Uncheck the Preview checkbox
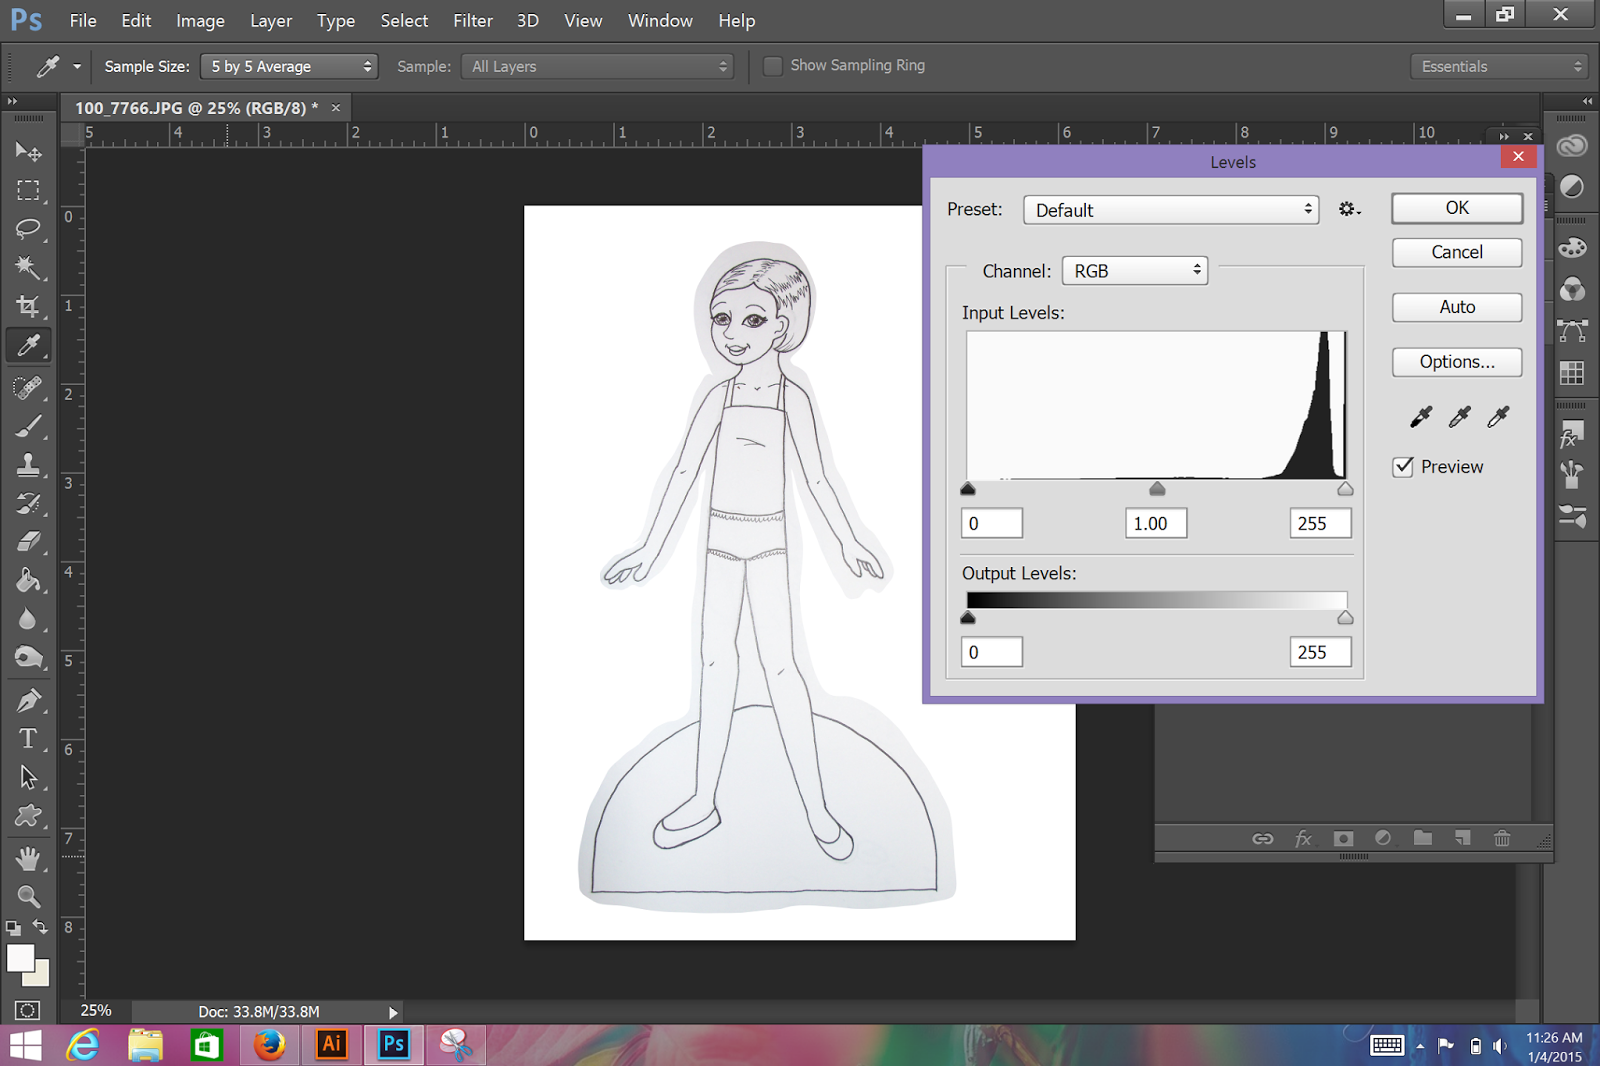This screenshot has height=1066, width=1600. tap(1403, 467)
